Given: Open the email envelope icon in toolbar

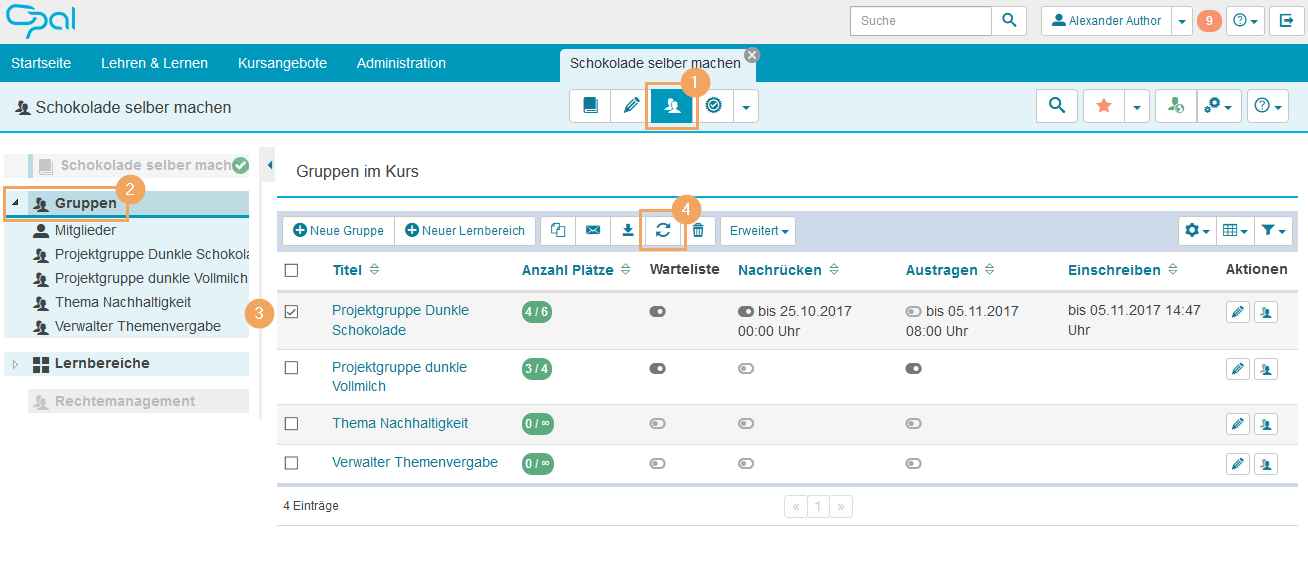Looking at the screenshot, I should [x=592, y=230].
